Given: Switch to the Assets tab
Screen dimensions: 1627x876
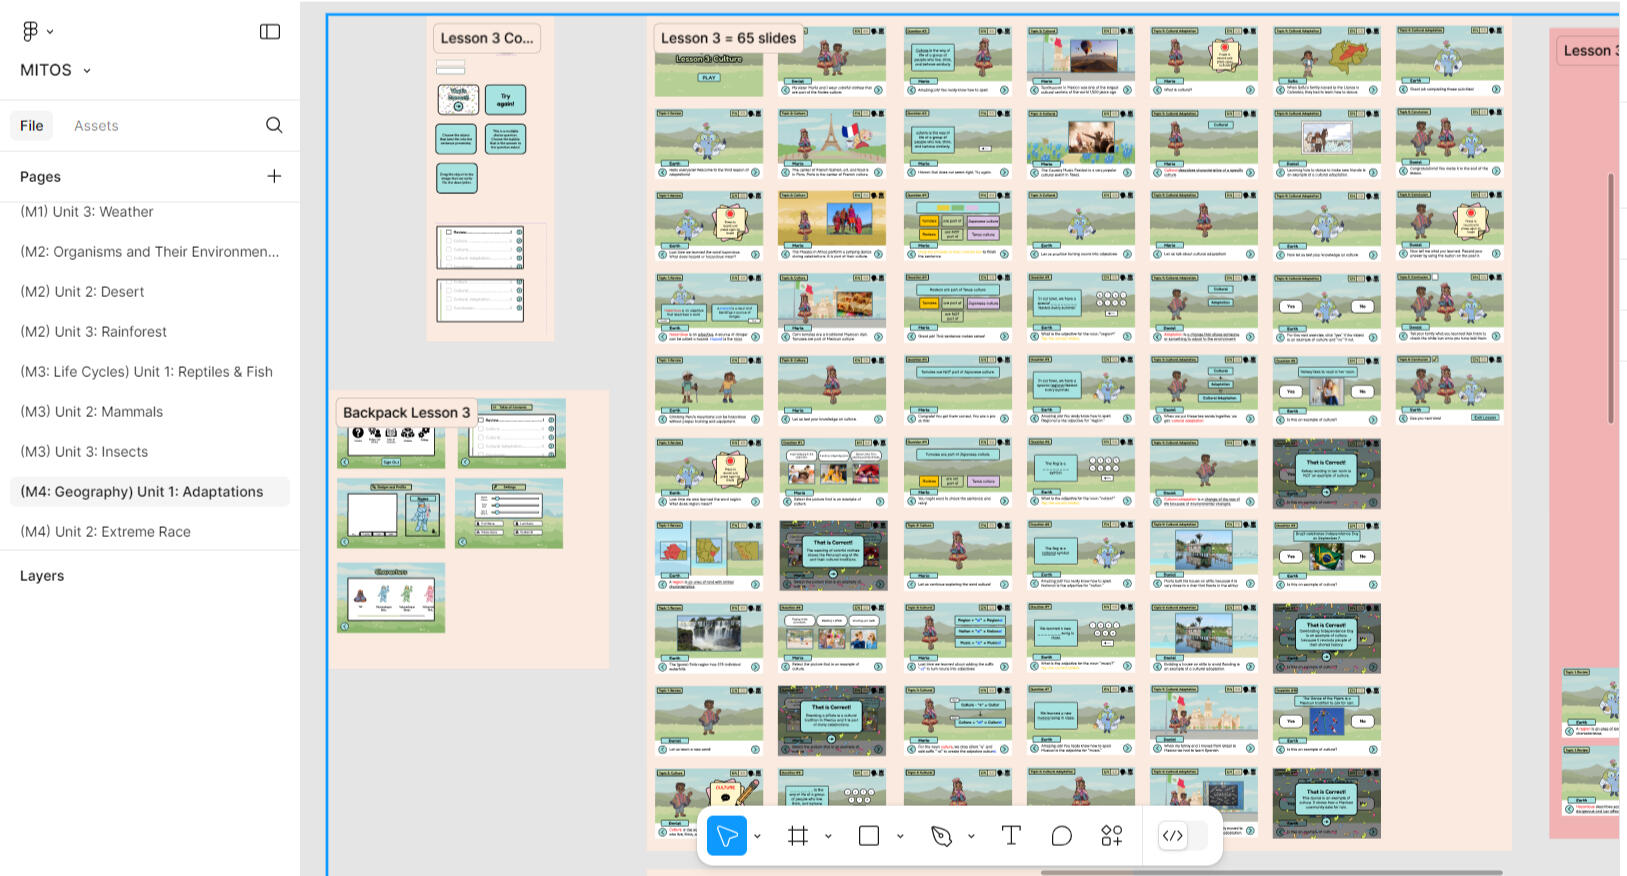Looking at the screenshot, I should 96,126.
